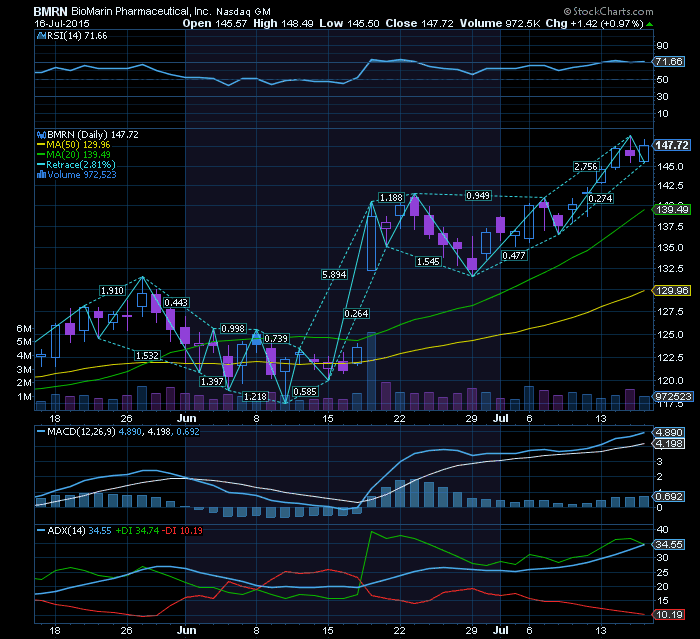Click the 1.532 retracement label

(x=147, y=355)
